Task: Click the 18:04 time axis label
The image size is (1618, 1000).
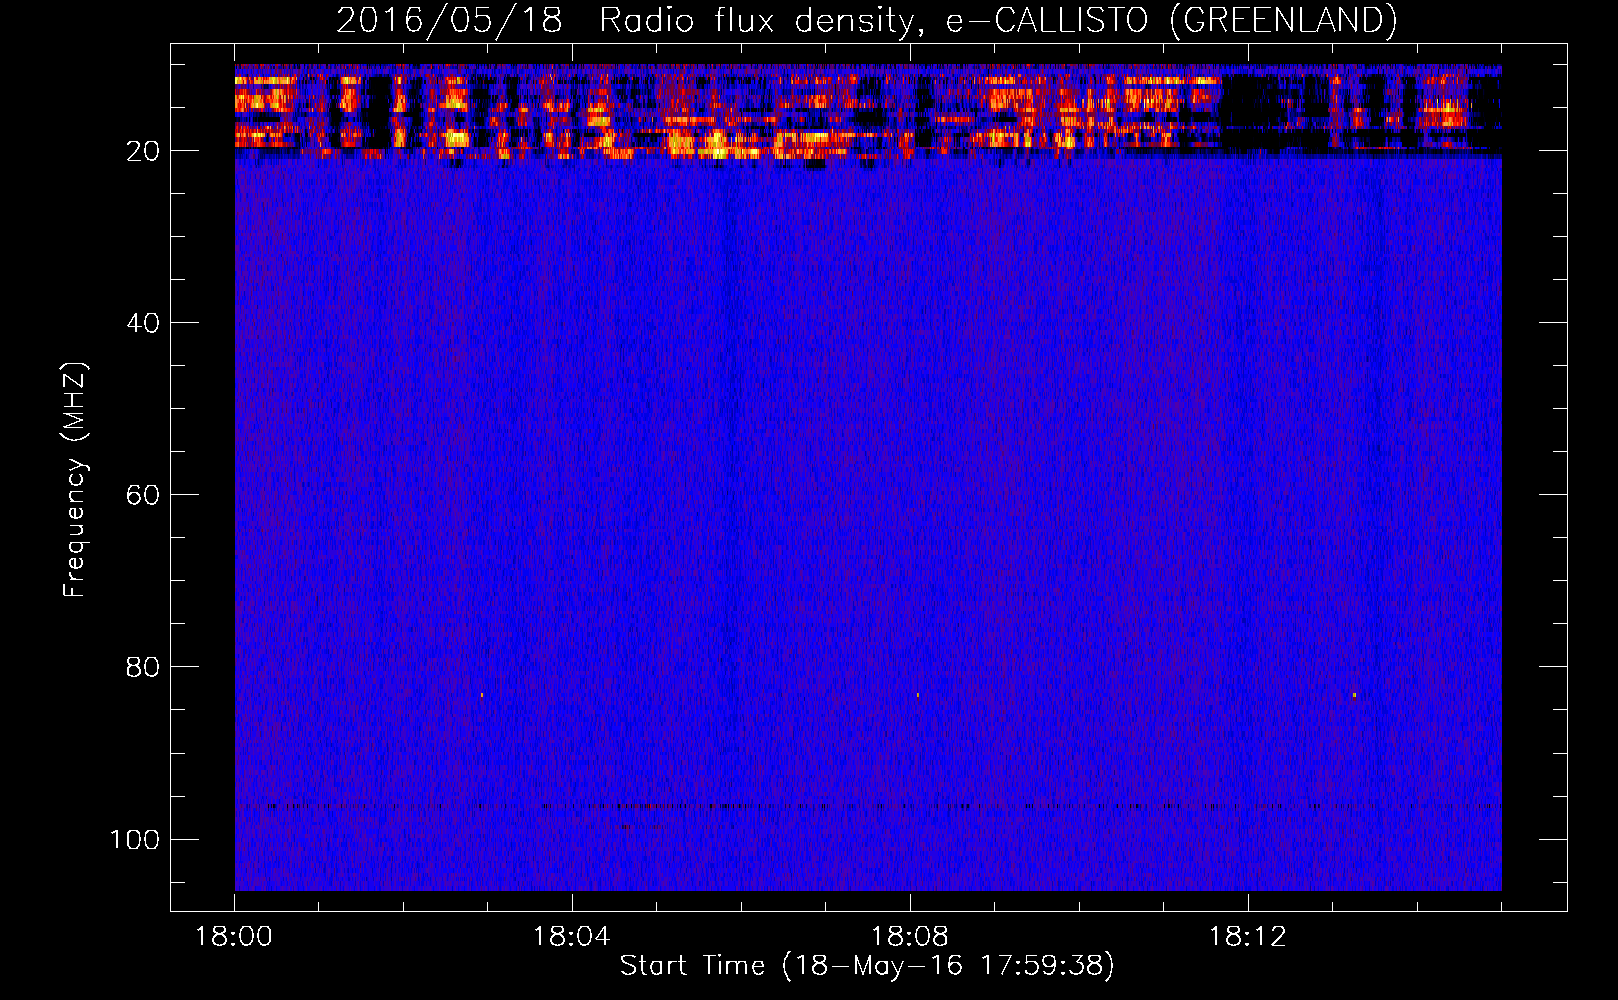Action: coord(571,937)
